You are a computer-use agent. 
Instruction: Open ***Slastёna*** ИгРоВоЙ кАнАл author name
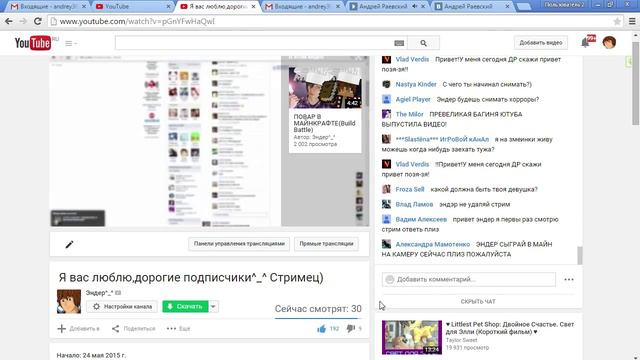coord(442,139)
